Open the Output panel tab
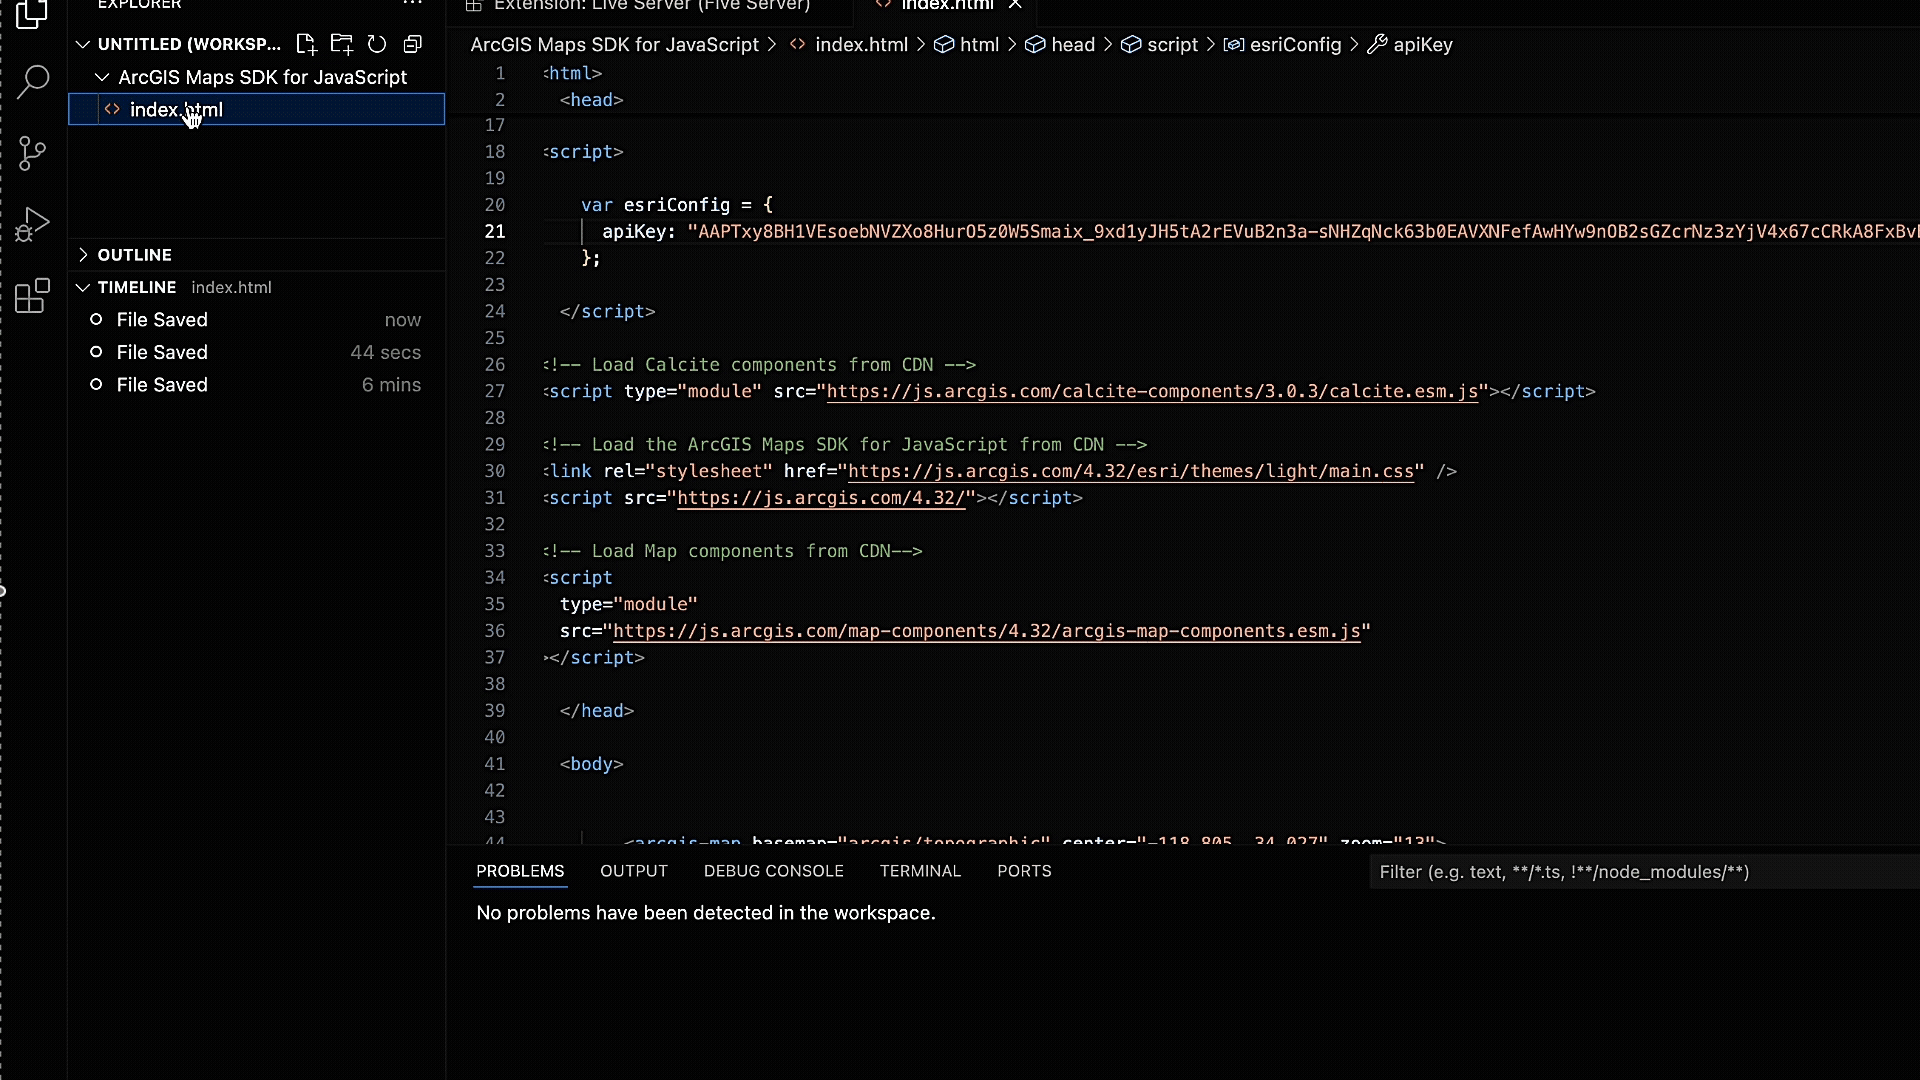The height and width of the screenshot is (1080, 1920). pos(633,871)
